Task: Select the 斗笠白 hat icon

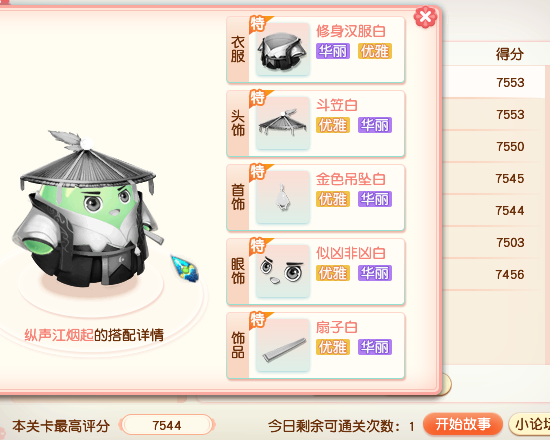Action: click(283, 124)
